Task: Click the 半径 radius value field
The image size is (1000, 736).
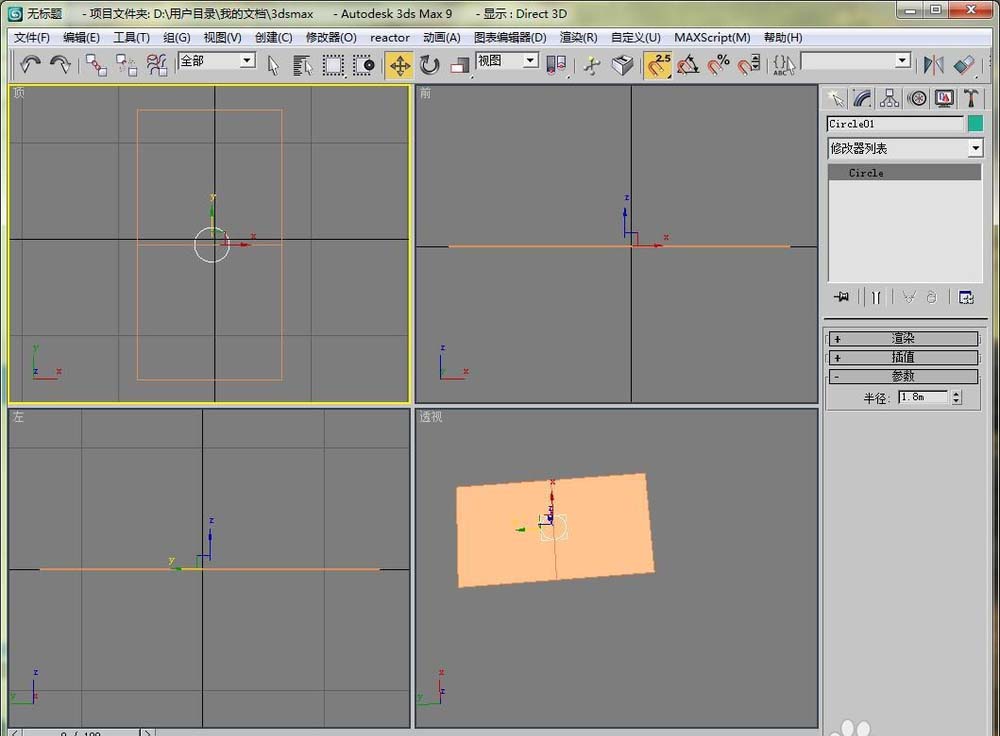Action: click(922, 397)
